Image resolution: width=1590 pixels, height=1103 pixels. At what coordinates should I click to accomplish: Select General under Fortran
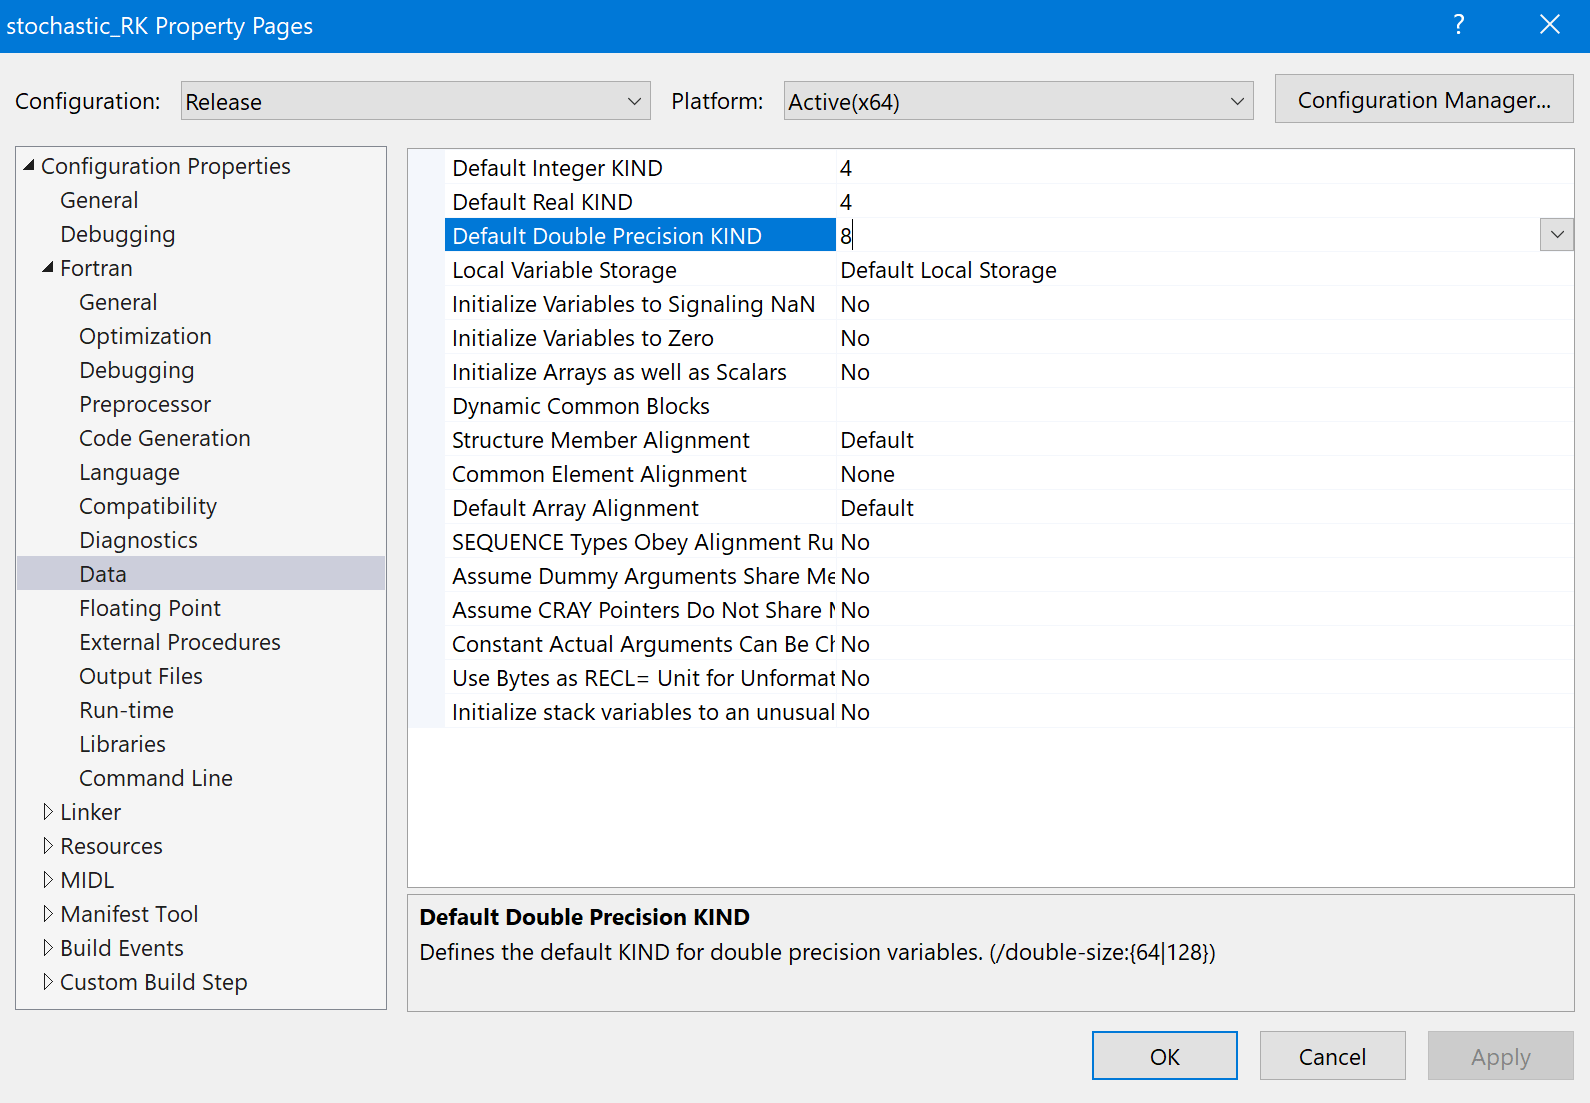click(x=118, y=302)
